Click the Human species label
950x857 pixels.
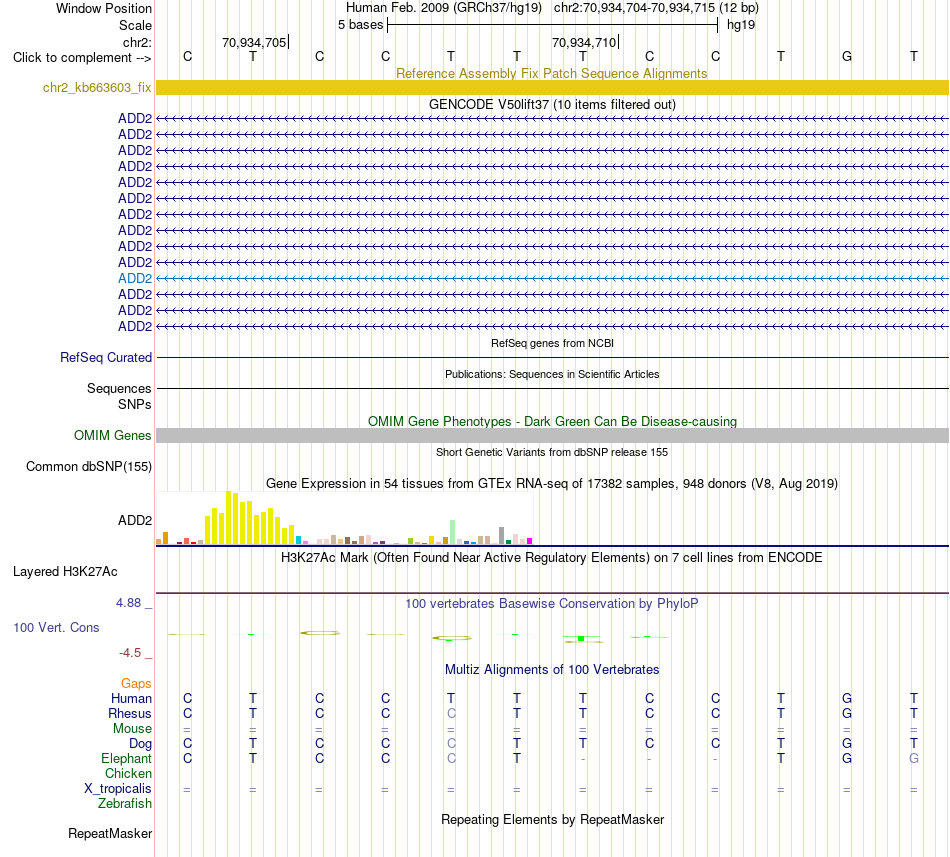coord(131,698)
